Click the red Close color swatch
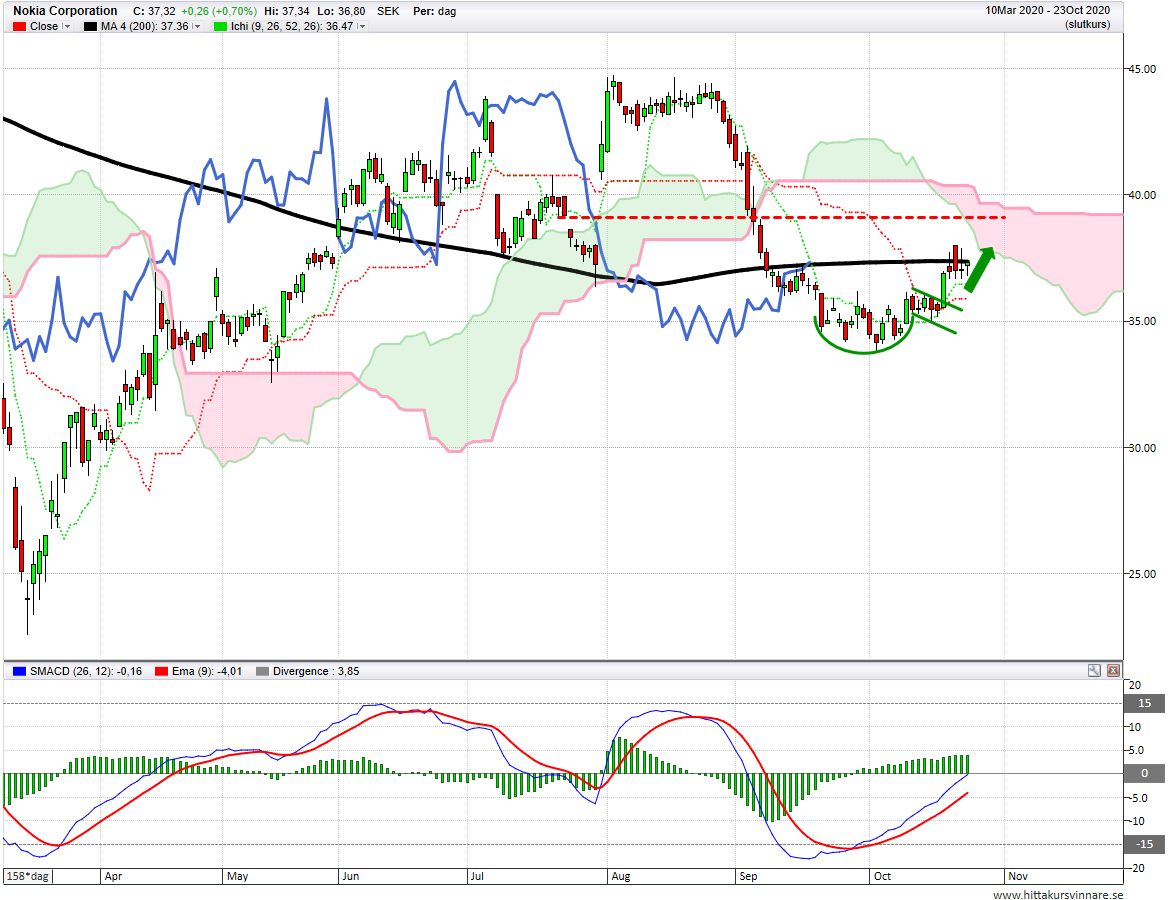 coord(19,26)
